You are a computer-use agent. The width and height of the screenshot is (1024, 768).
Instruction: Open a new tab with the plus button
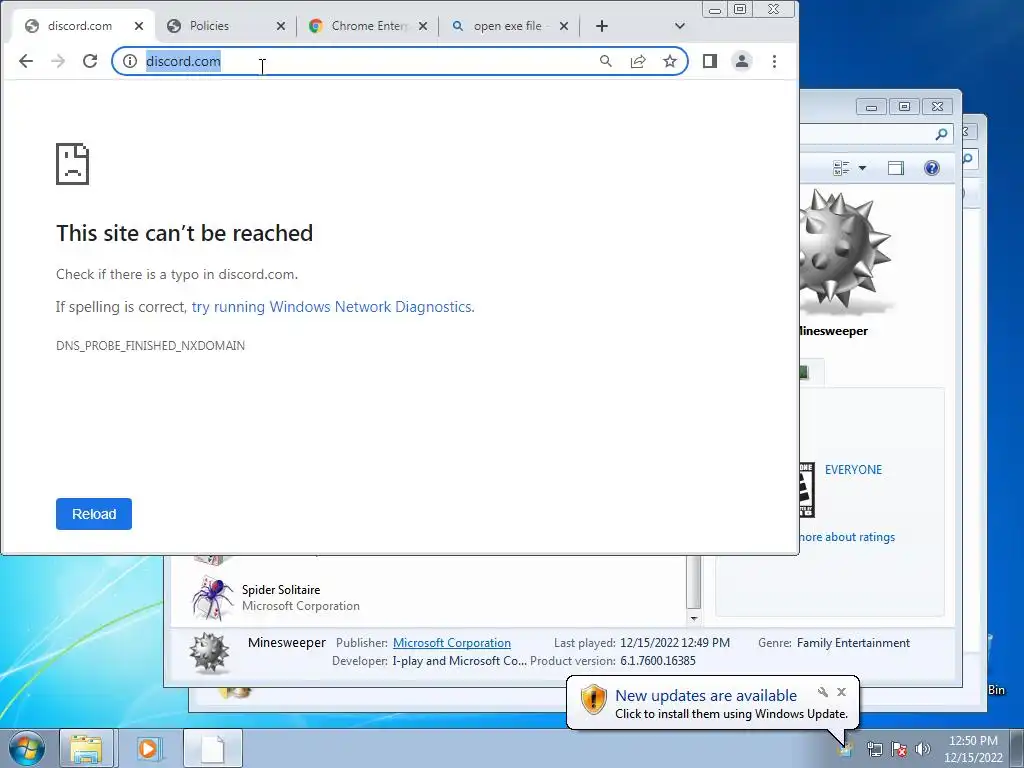602,26
